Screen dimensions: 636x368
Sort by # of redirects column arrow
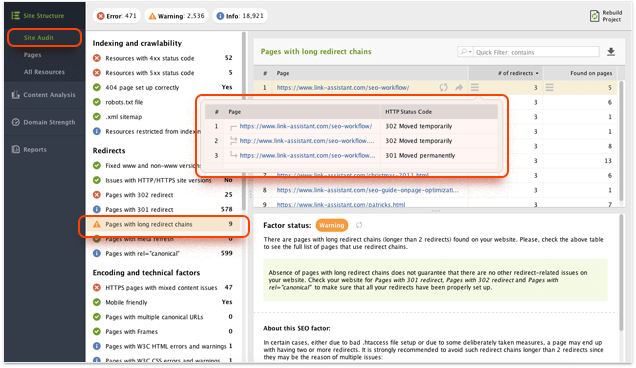[x=537, y=73]
